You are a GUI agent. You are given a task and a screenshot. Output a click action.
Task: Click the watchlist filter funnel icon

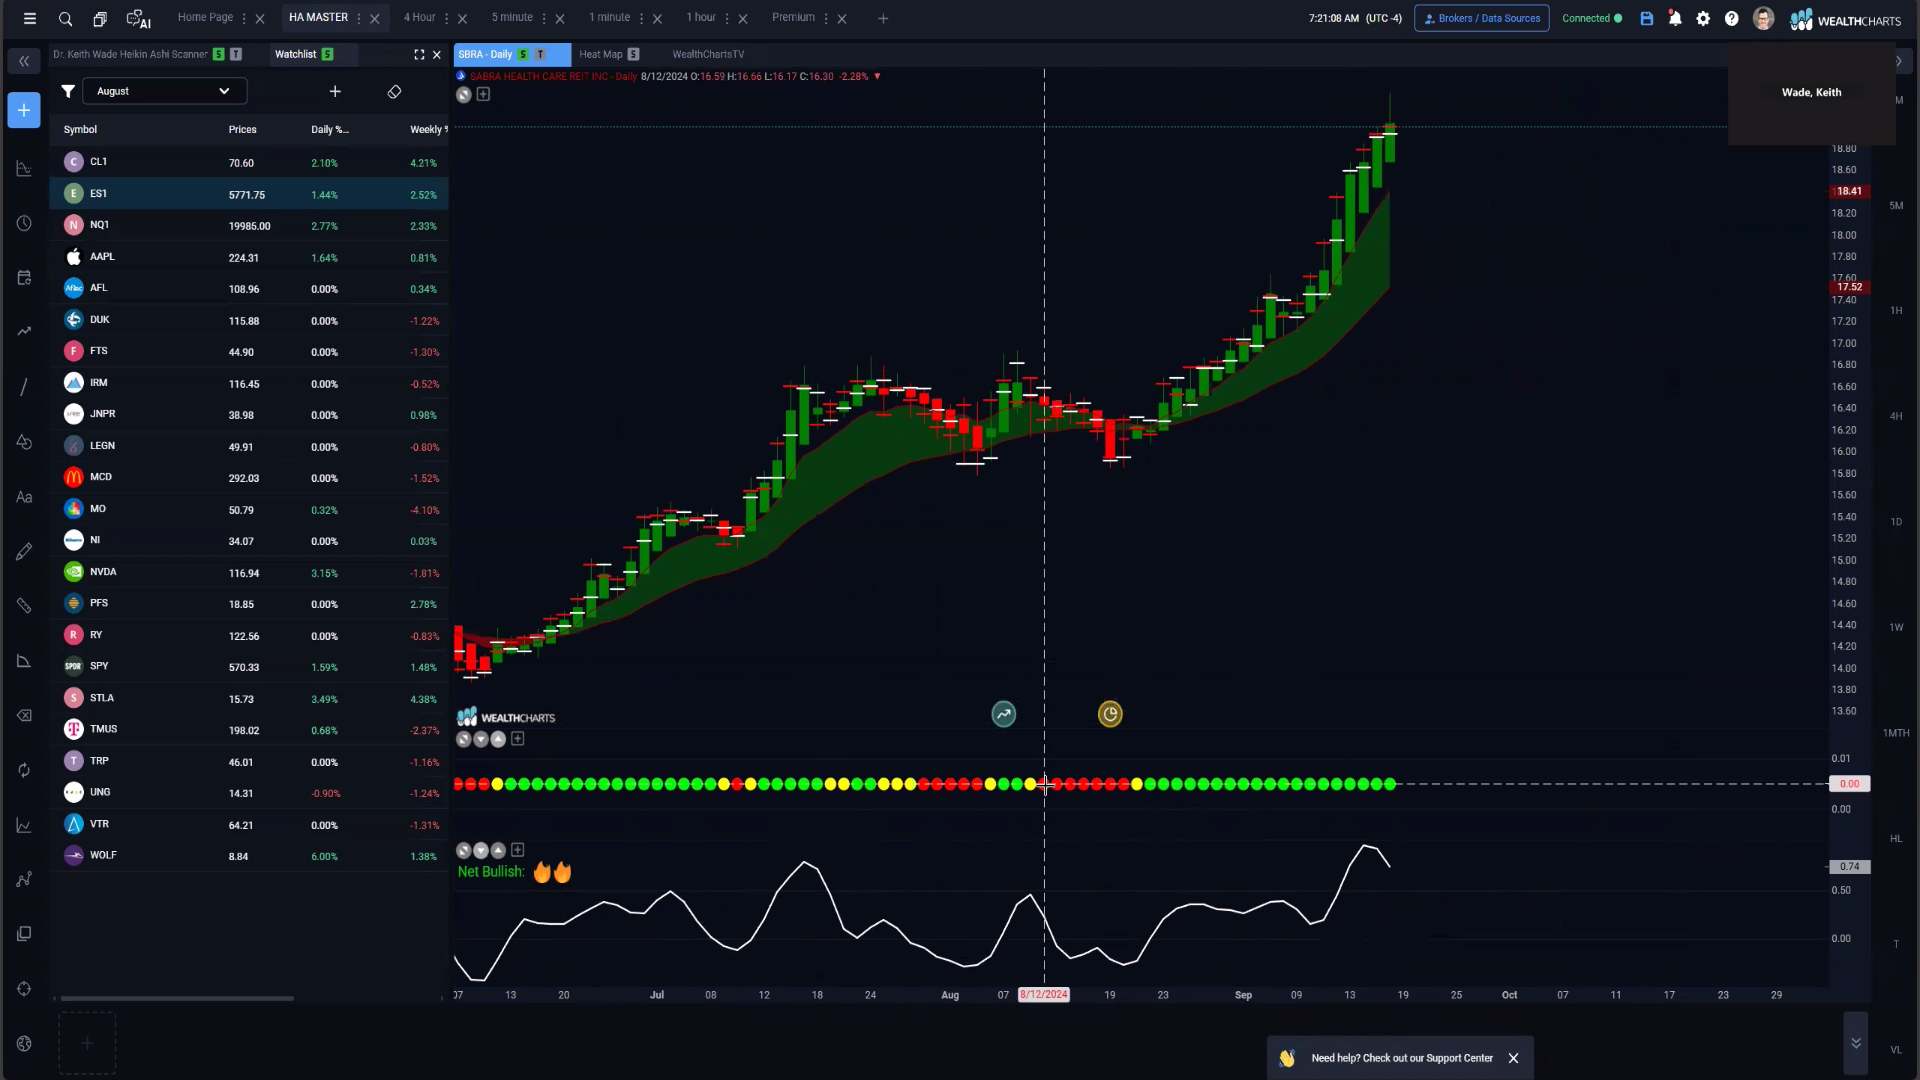[68, 91]
